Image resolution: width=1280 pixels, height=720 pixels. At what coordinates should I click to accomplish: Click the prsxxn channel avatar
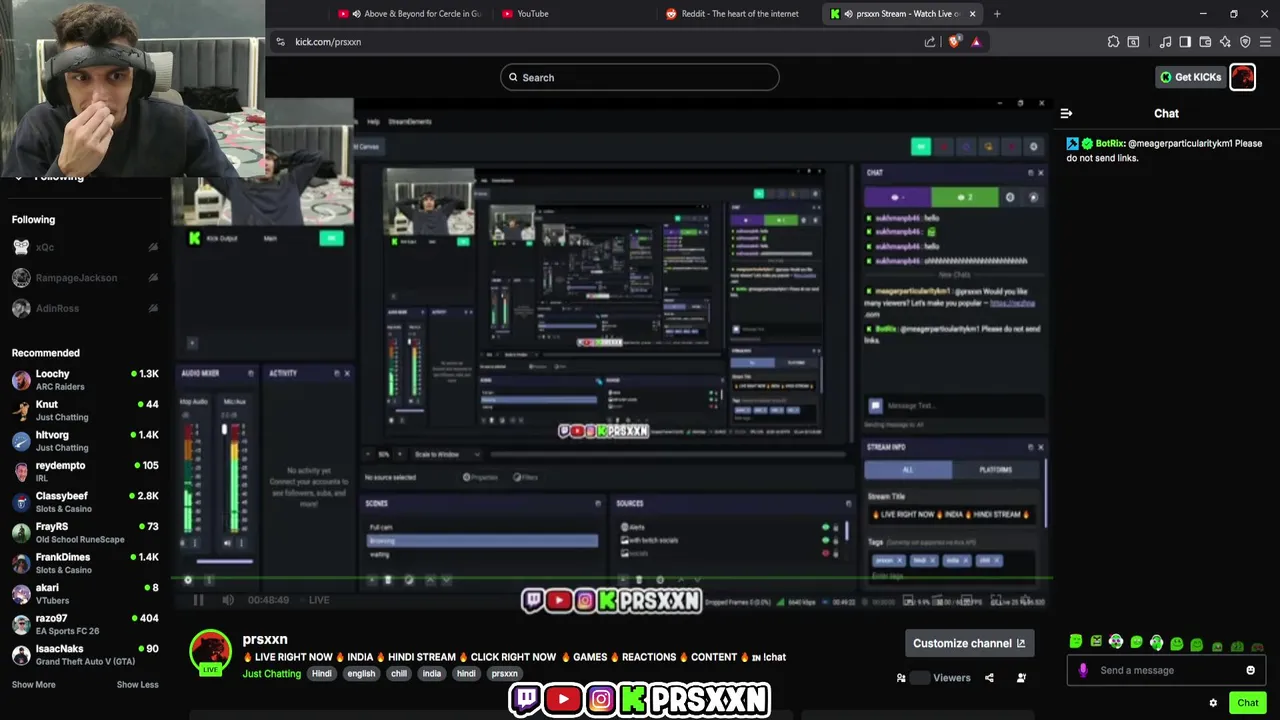210,651
